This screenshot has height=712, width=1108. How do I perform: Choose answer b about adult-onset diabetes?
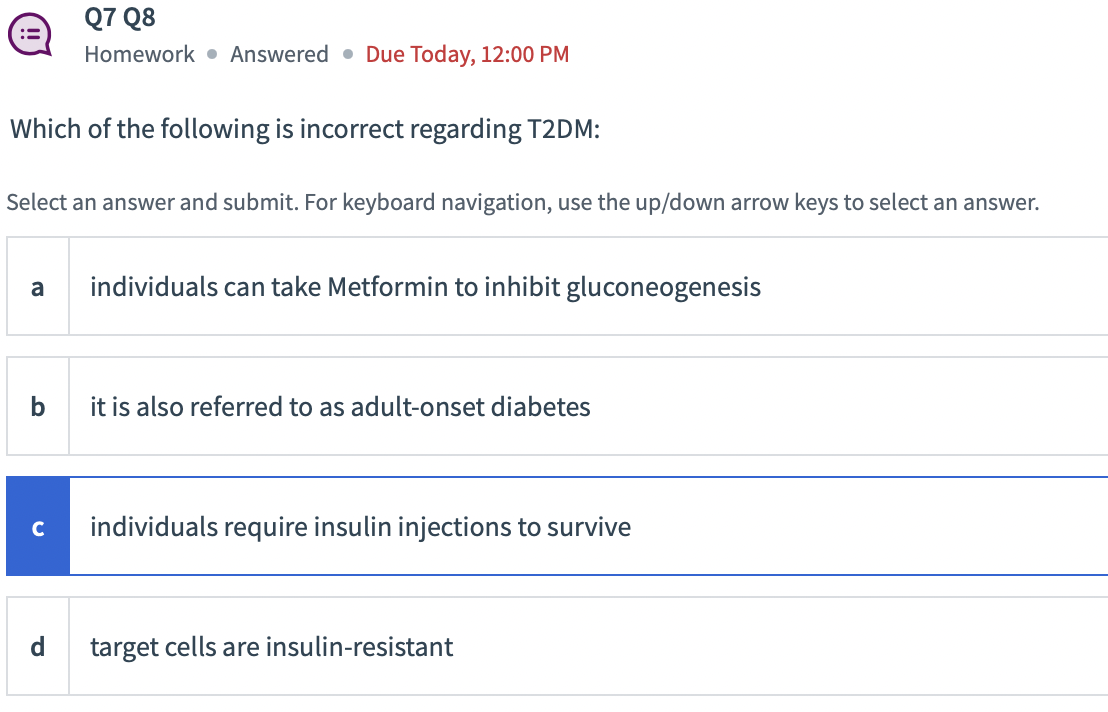557,406
